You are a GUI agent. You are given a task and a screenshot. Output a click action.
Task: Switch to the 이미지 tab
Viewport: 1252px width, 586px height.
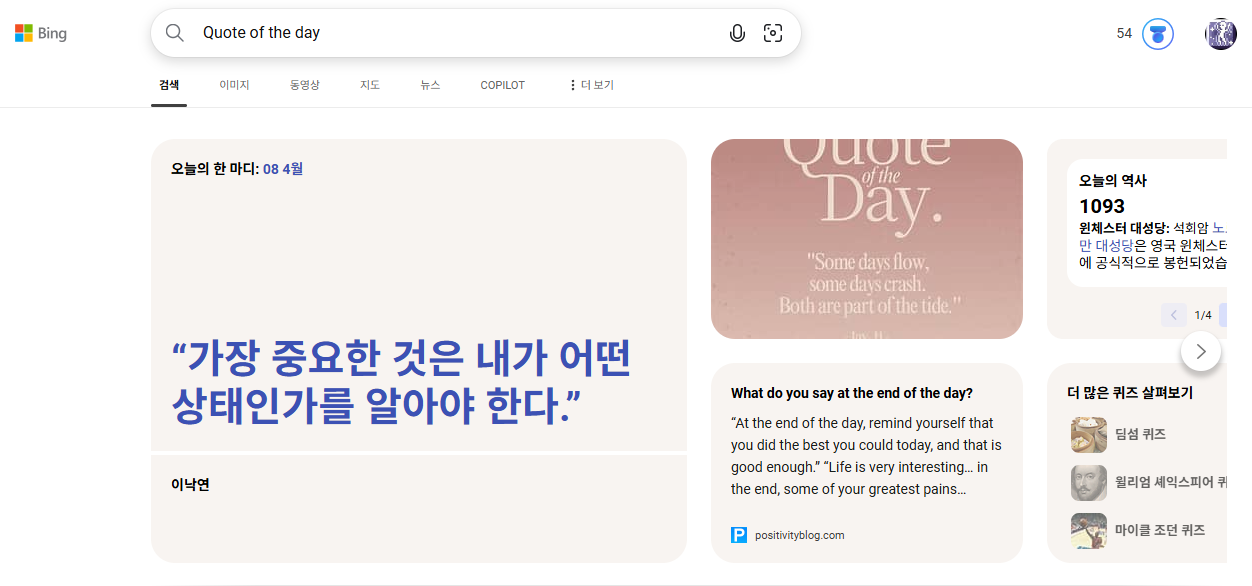pos(234,85)
